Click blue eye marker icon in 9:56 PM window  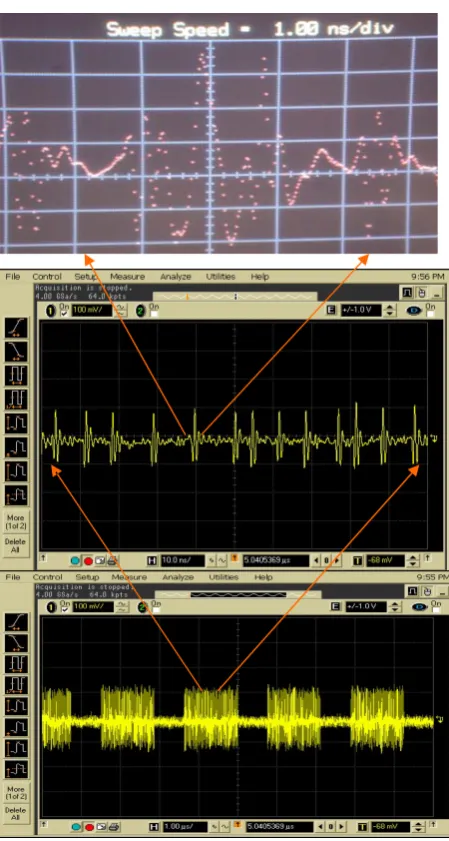point(414,311)
